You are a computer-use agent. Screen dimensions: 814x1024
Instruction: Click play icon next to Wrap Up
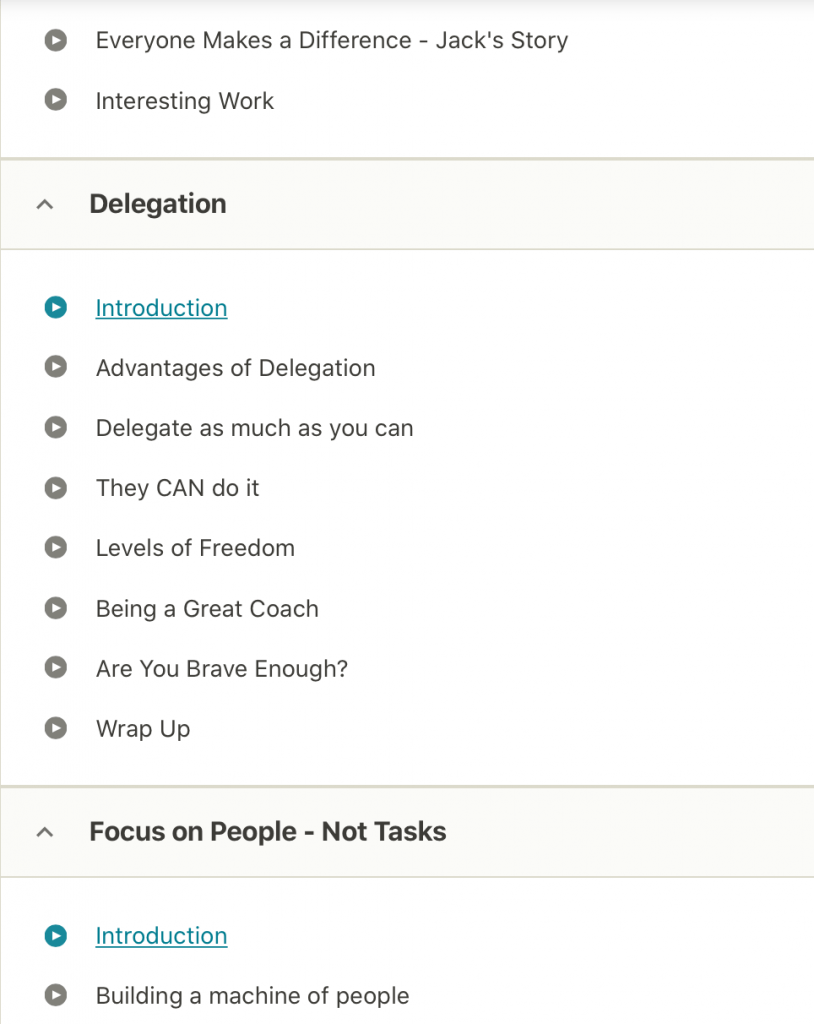[x=56, y=728]
